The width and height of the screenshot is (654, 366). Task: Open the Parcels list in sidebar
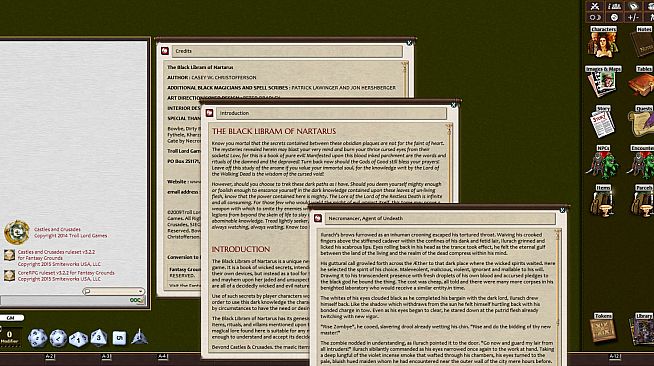coord(642,201)
